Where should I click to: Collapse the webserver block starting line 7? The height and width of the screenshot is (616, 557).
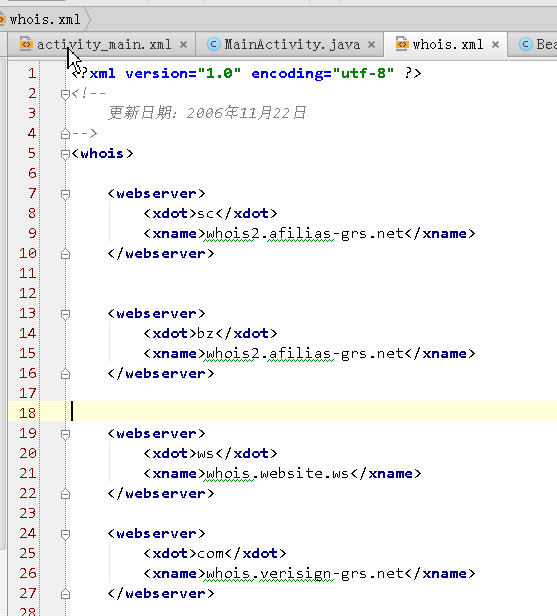point(65,194)
